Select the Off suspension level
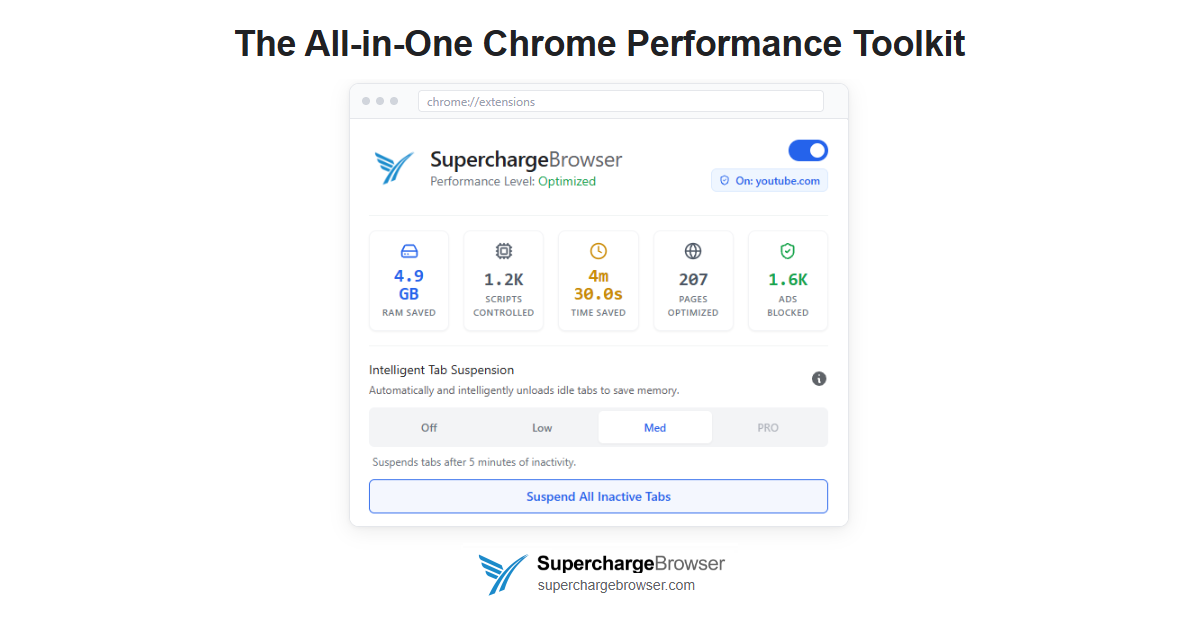Image resolution: width=1200 pixels, height=630 pixels. pos(428,427)
